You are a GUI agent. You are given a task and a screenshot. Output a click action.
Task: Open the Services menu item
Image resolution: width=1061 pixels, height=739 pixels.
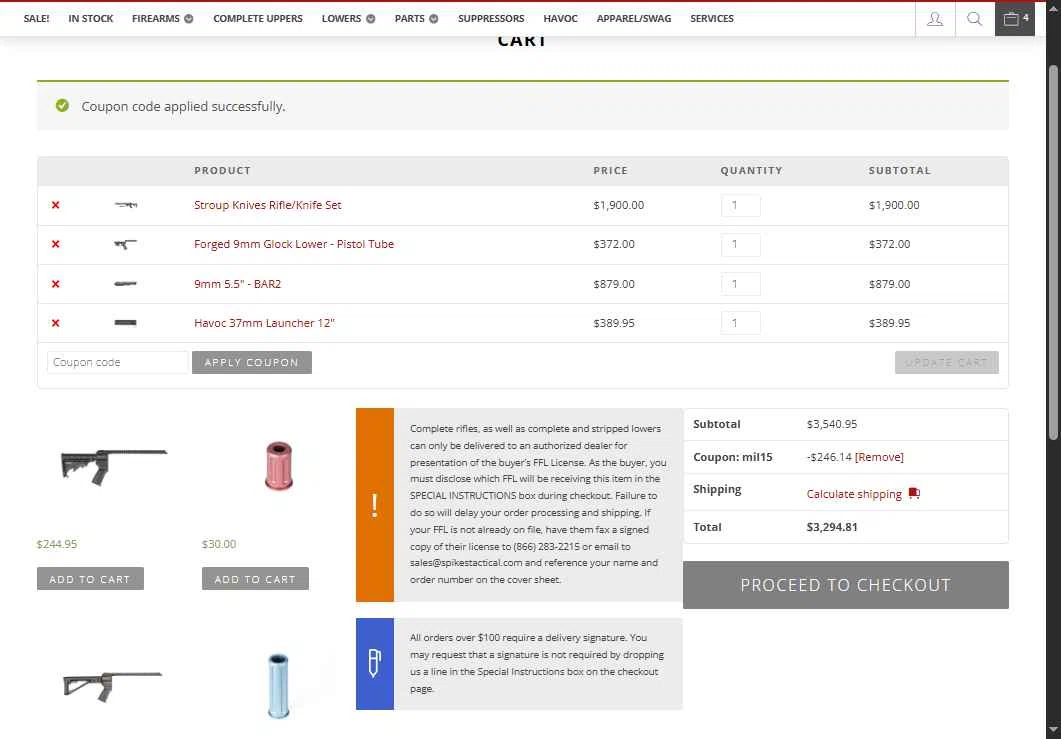tap(712, 19)
